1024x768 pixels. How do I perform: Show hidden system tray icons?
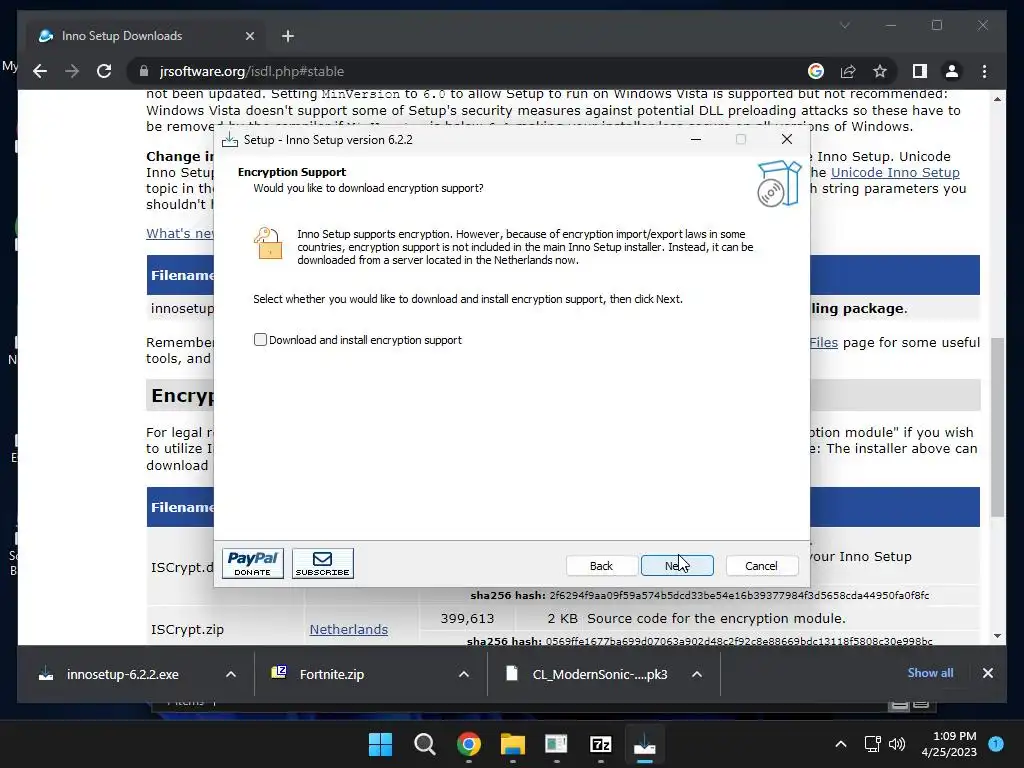click(841, 744)
